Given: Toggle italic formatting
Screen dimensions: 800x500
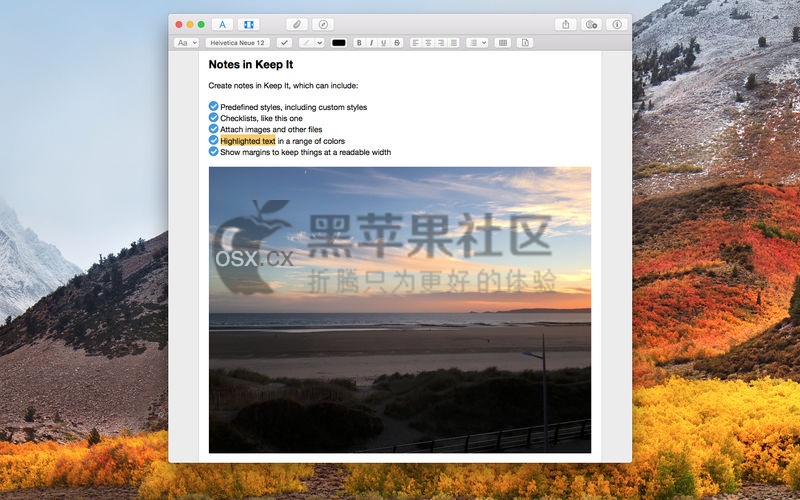Looking at the screenshot, I should (371, 43).
